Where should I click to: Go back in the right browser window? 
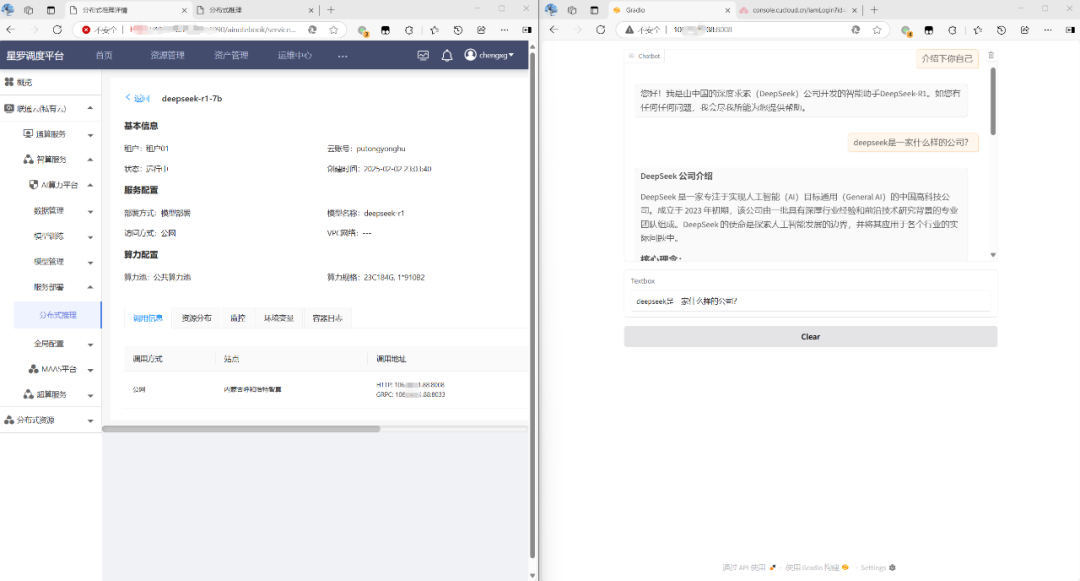click(x=554, y=30)
